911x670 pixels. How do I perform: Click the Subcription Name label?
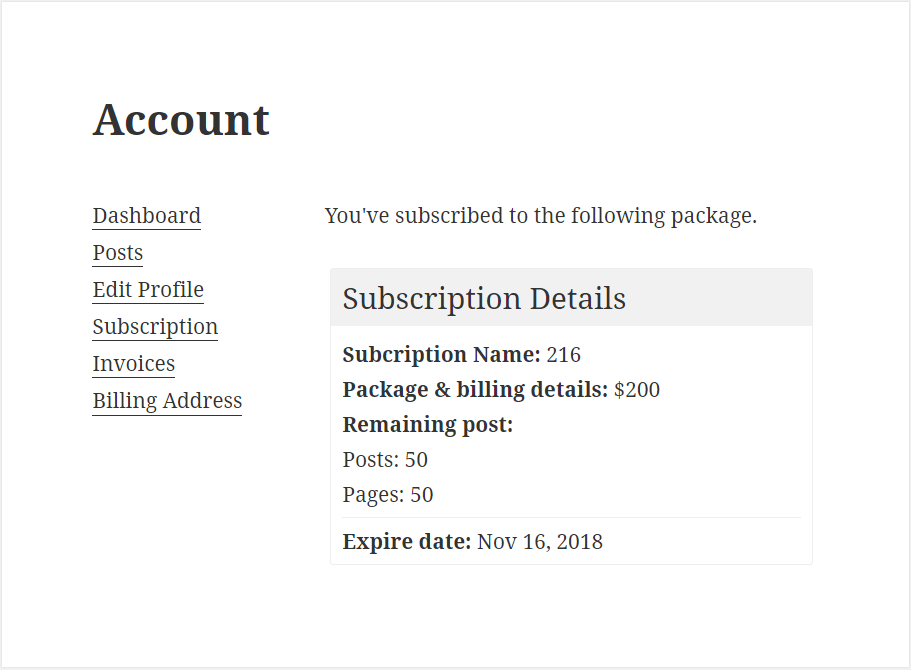(x=442, y=355)
